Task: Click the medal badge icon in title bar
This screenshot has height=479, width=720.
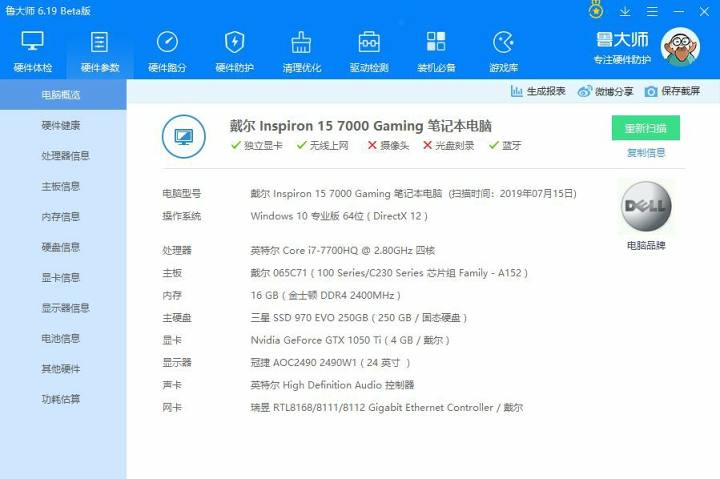Action: [x=596, y=10]
